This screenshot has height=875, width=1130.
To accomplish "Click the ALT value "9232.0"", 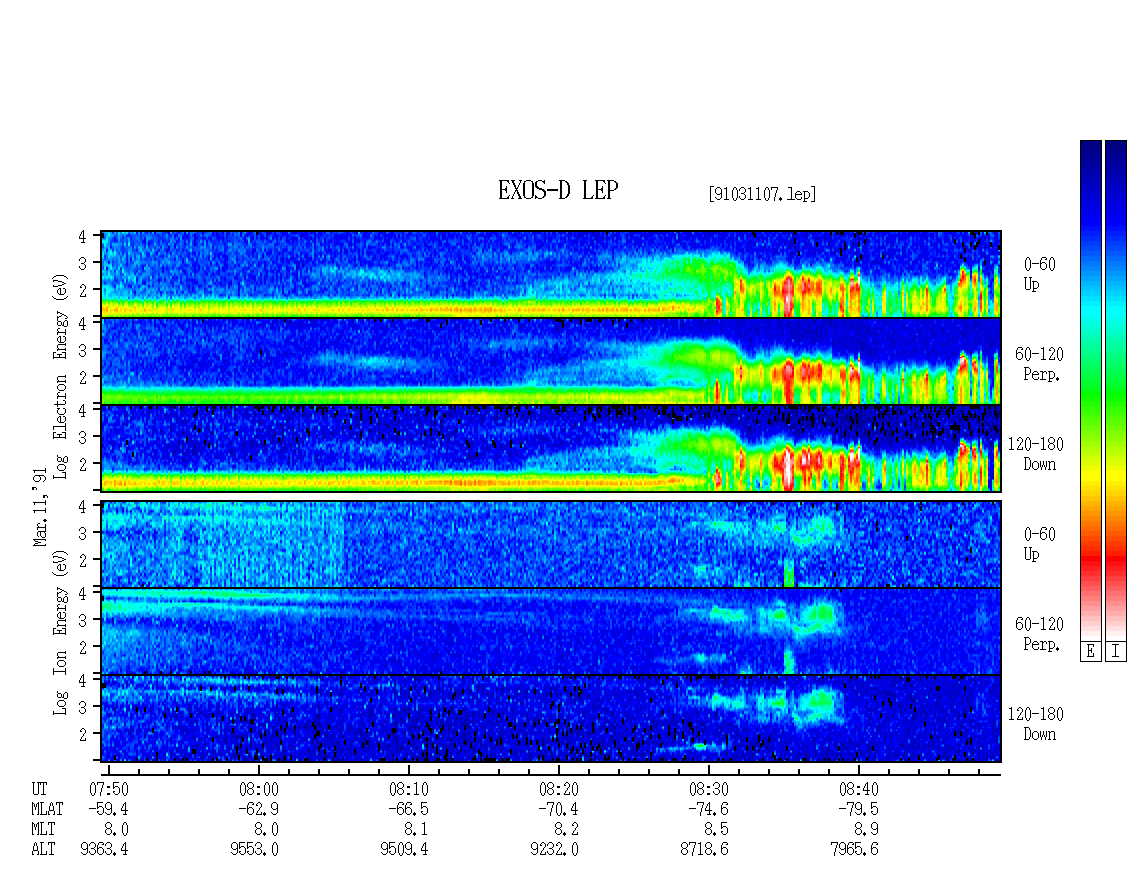I will 554,850.
